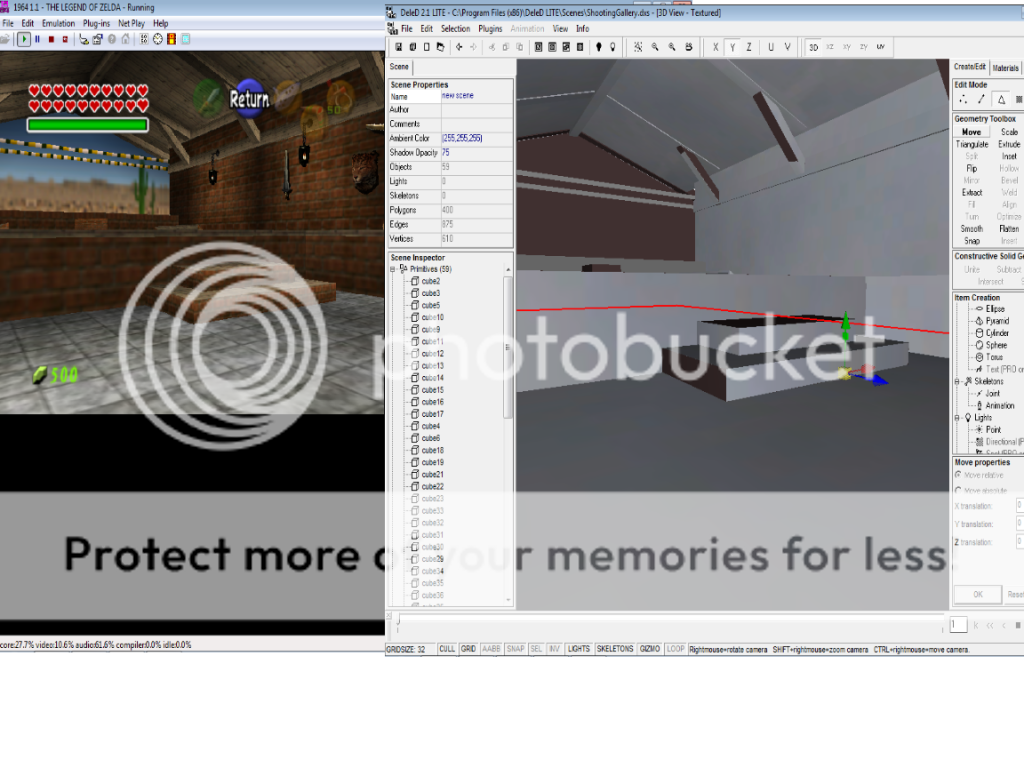The width and height of the screenshot is (1024, 768).
Task: Toggle the GRID option in the status bar
Action: click(x=468, y=649)
